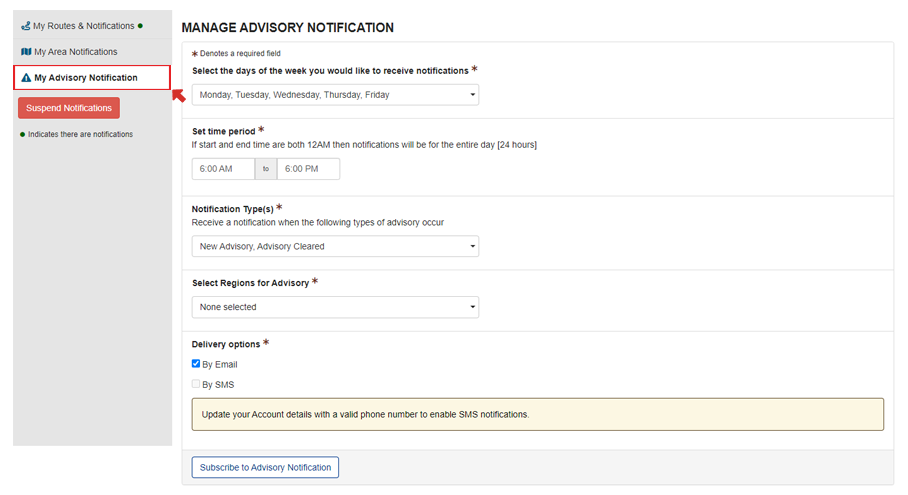Set the 6:00 PM end time field
The image size is (908, 495).
click(x=308, y=168)
